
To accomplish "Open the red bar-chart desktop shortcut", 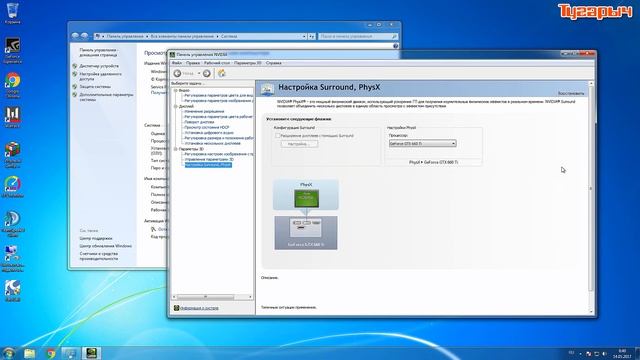I will [13, 117].
